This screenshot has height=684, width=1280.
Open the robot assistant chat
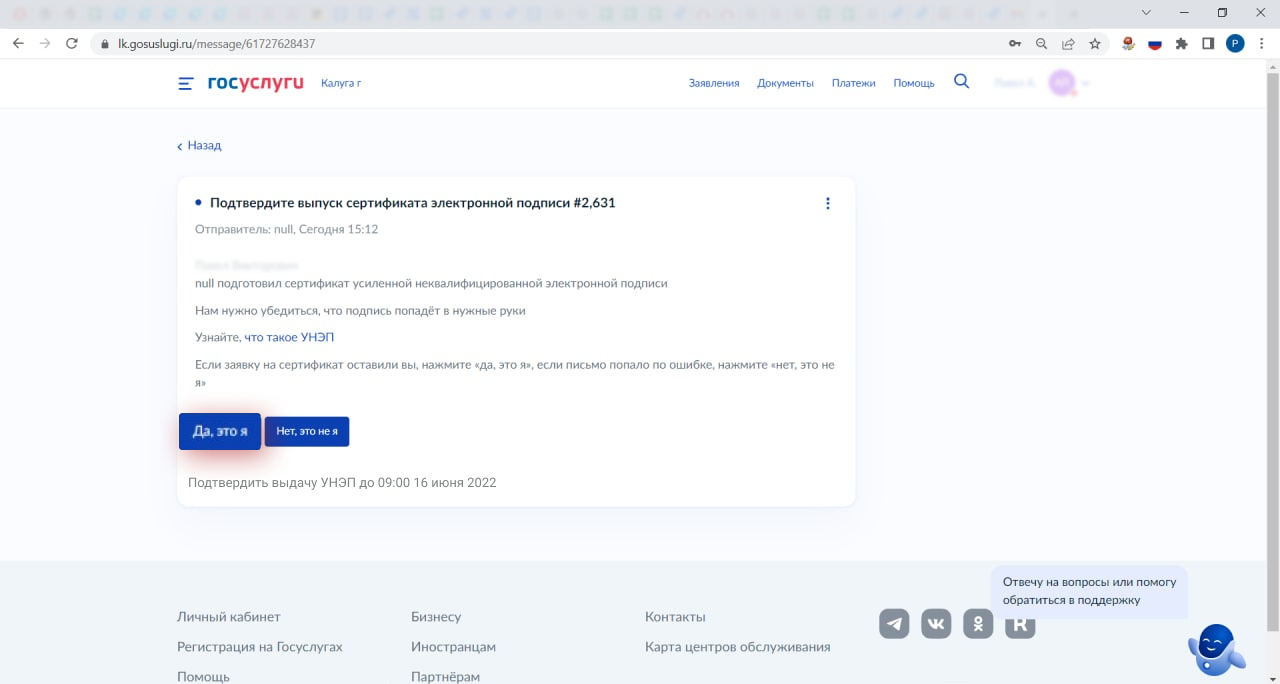tap(1216, 650)
